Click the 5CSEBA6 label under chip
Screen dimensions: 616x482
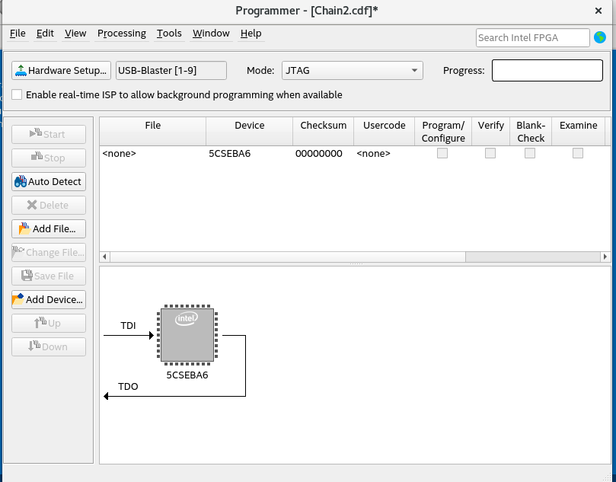(x=187, y=375)
